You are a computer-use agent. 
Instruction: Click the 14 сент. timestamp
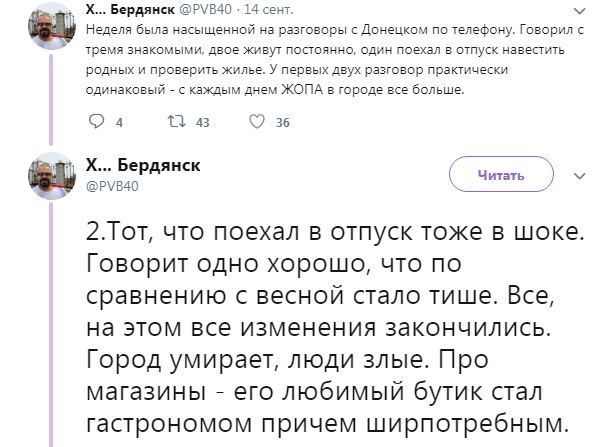click(x=269, y=9)
